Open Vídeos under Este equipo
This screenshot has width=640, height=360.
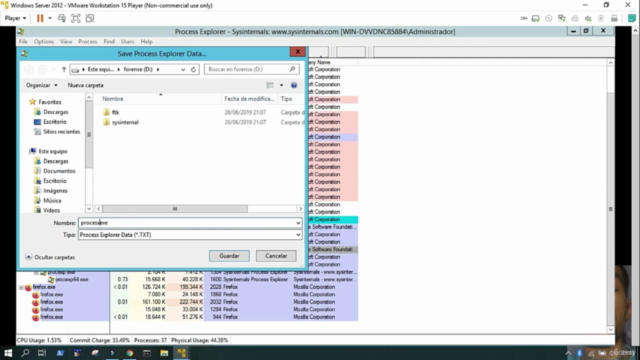click(51, 210)
